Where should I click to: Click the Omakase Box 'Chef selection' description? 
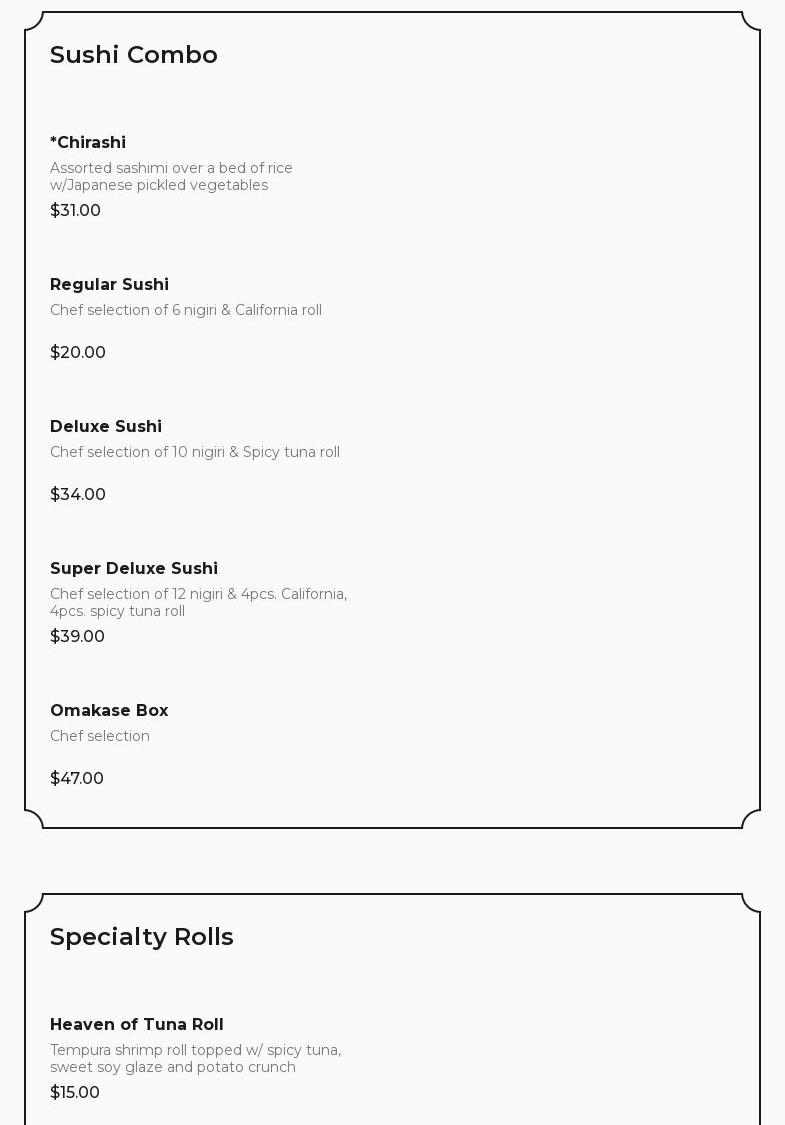click(x=100, y=736)
